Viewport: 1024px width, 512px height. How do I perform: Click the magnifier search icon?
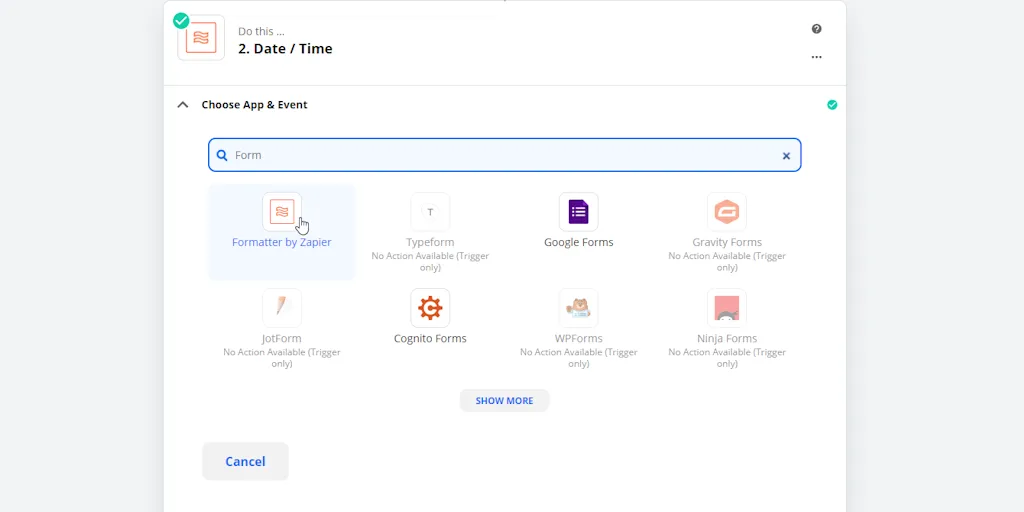[222, 155]
